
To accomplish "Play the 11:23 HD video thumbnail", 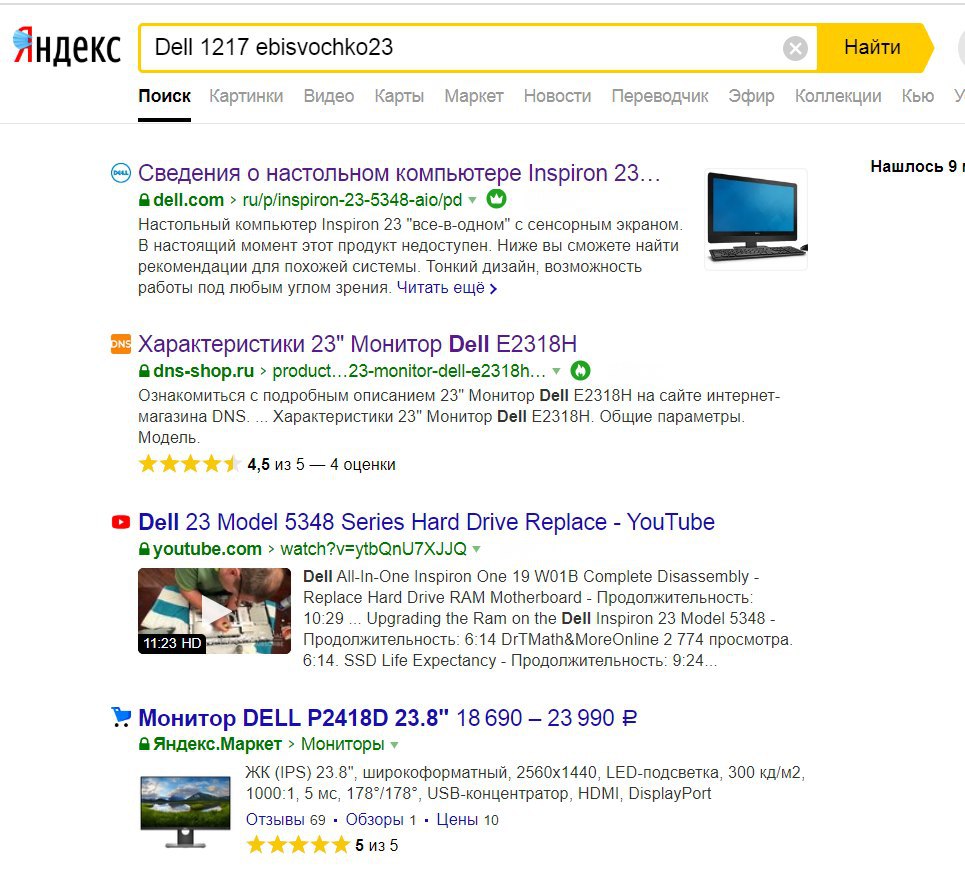I will coord(214,611).
